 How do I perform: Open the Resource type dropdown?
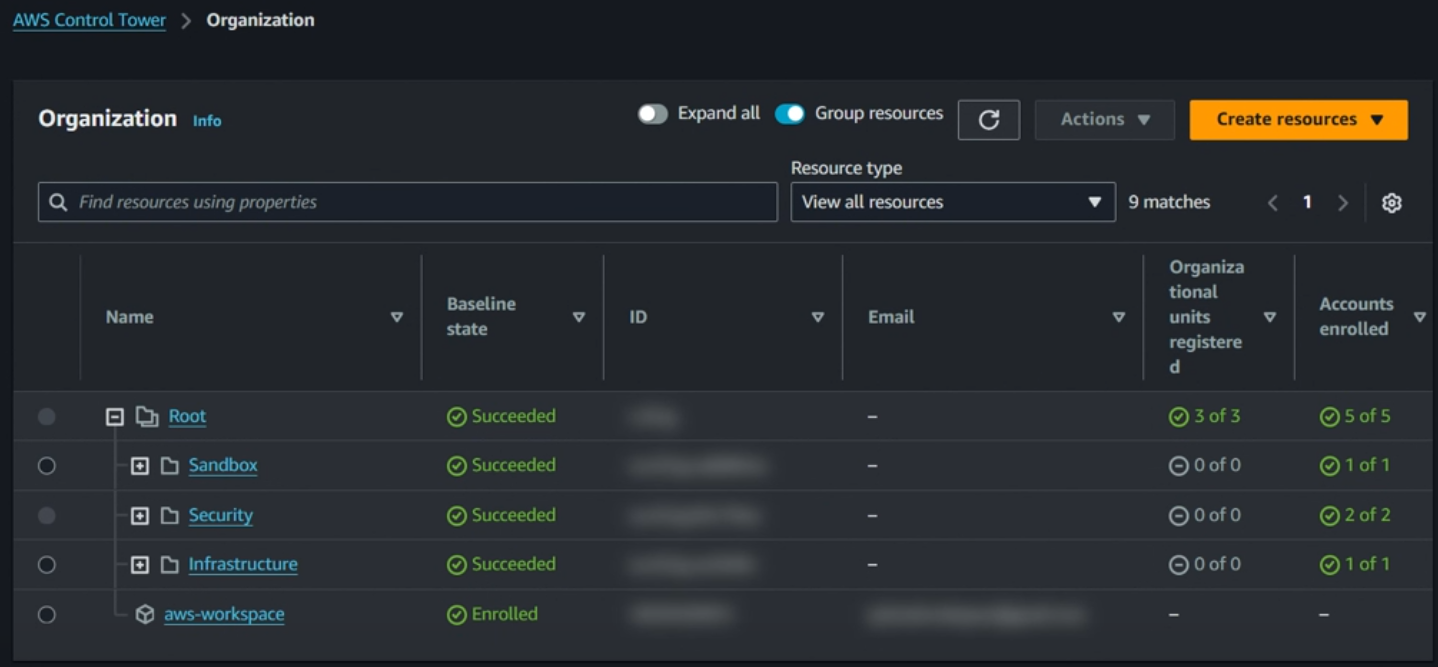pos(953,202)
